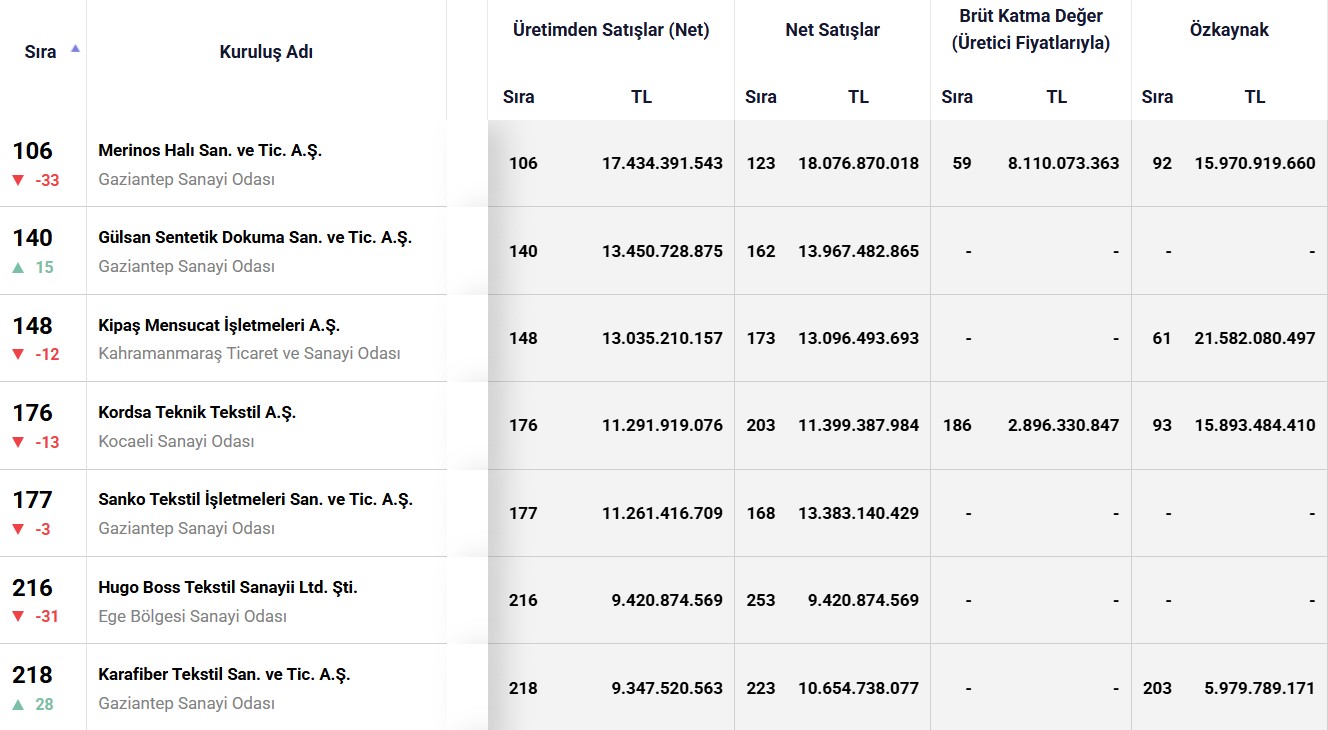Image resolution: width=1328 pixels, height=730 pixels.
Task: Select the Net Satışlar column header
Action: pos(832,30)
